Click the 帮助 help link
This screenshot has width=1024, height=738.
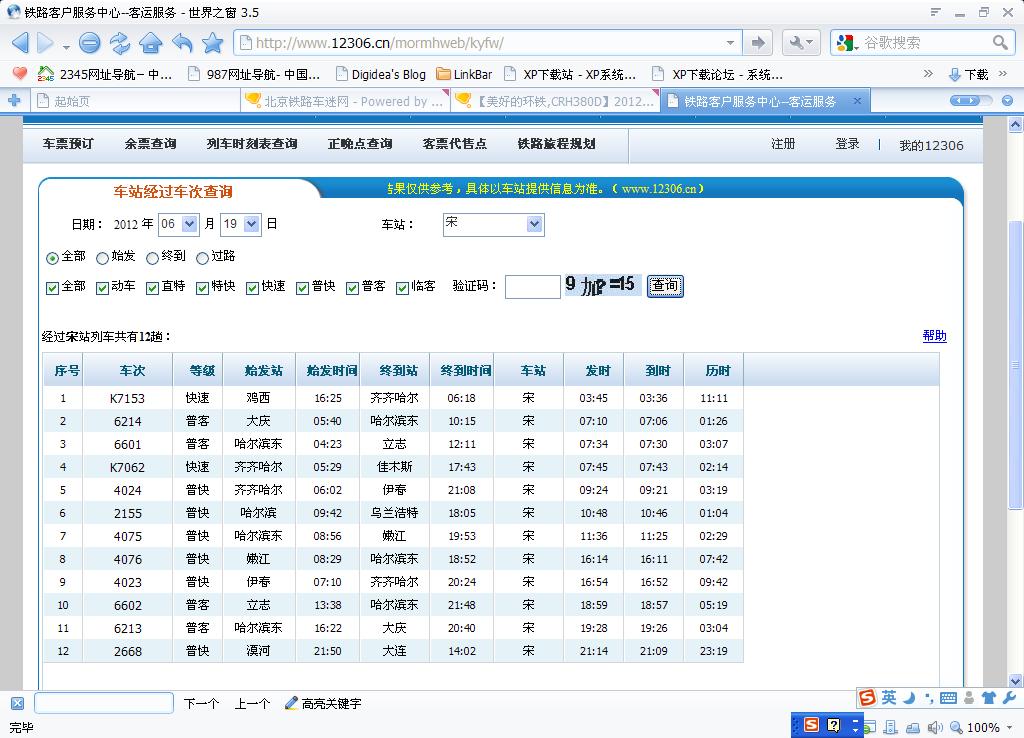[x=935, y=336]
